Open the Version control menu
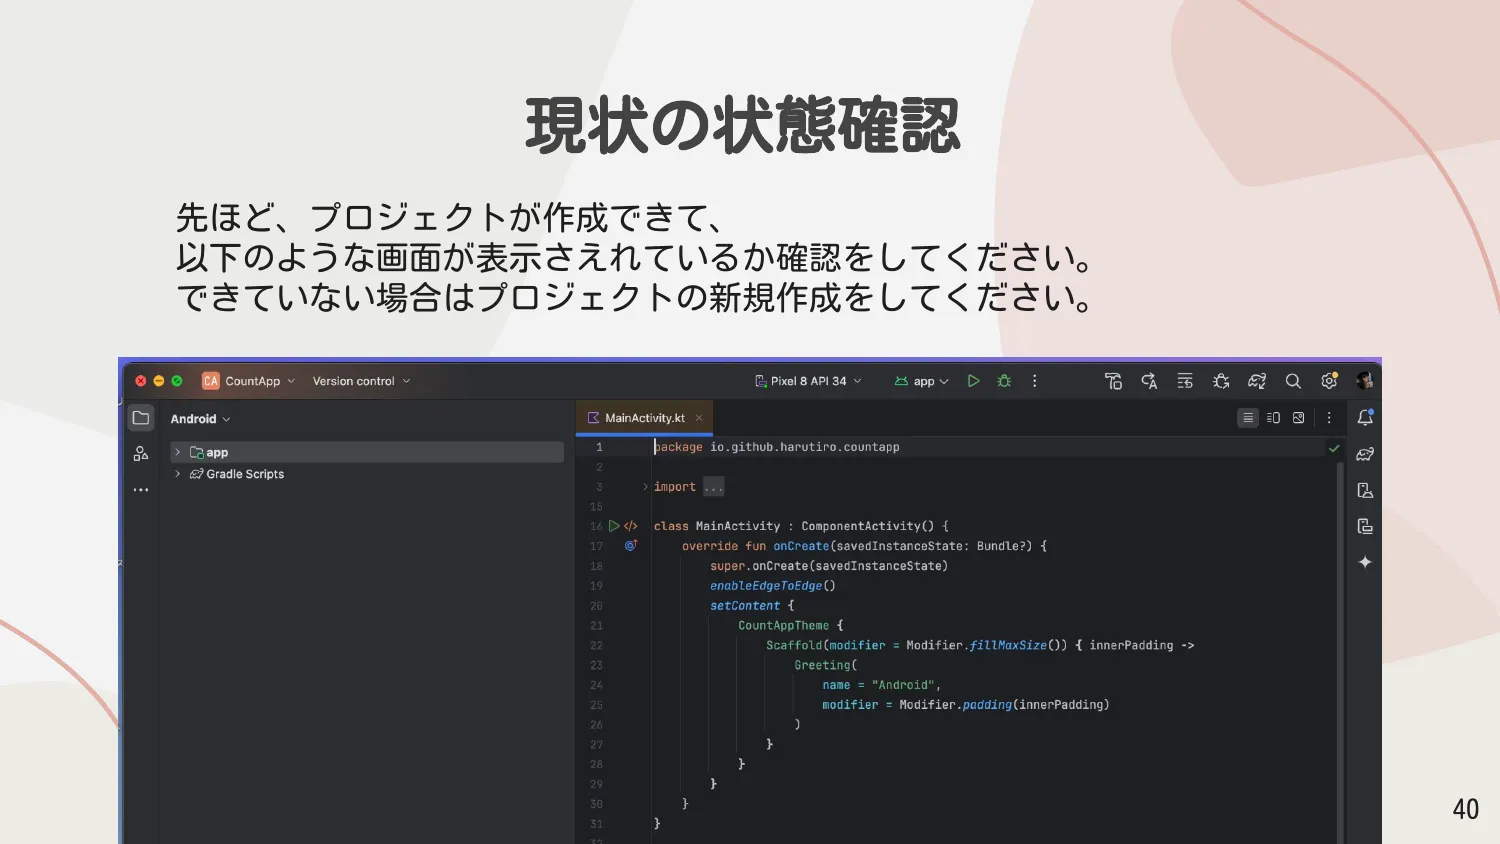The height and width of the screenshot is (844, 1500). (x=361, y=381)
